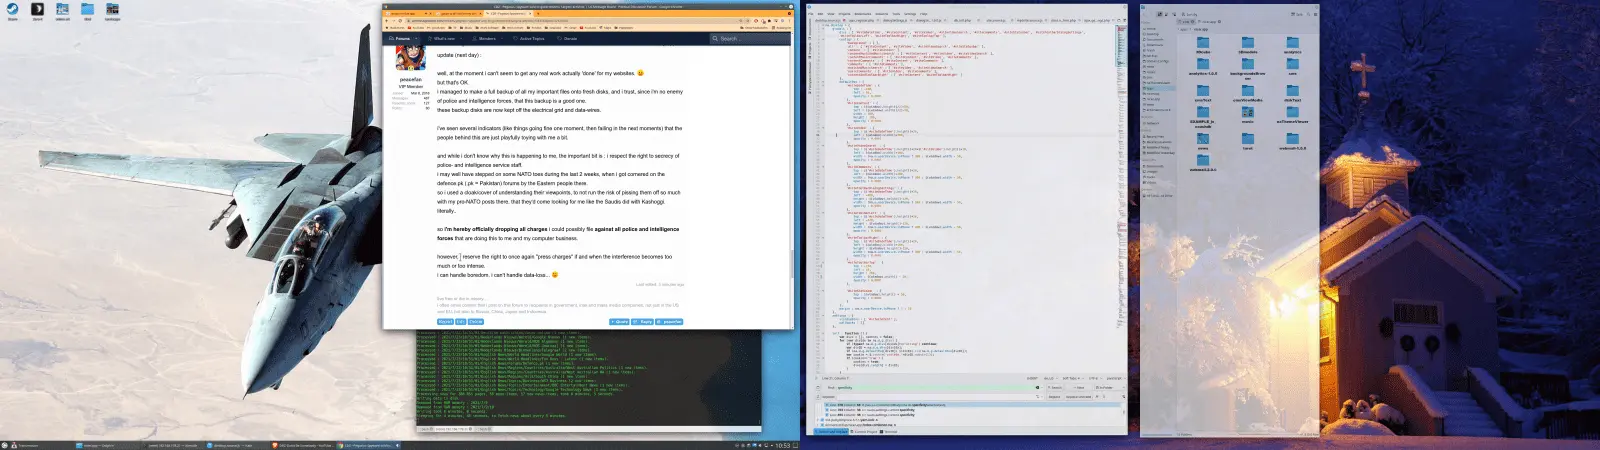This screenshot has width=1600, height=450.
Task: Switch to the Terminal tab in the editor
Action: 888,432
